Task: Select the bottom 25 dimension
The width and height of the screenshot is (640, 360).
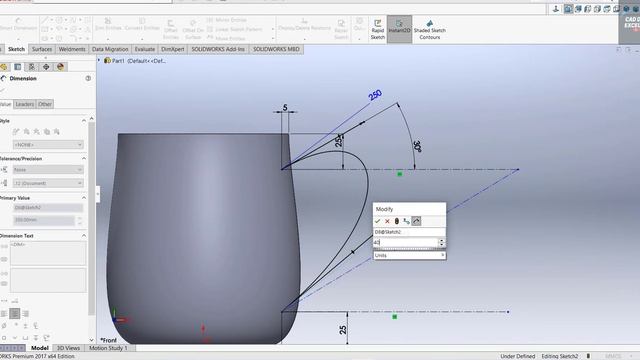Action: coord(343,329)
